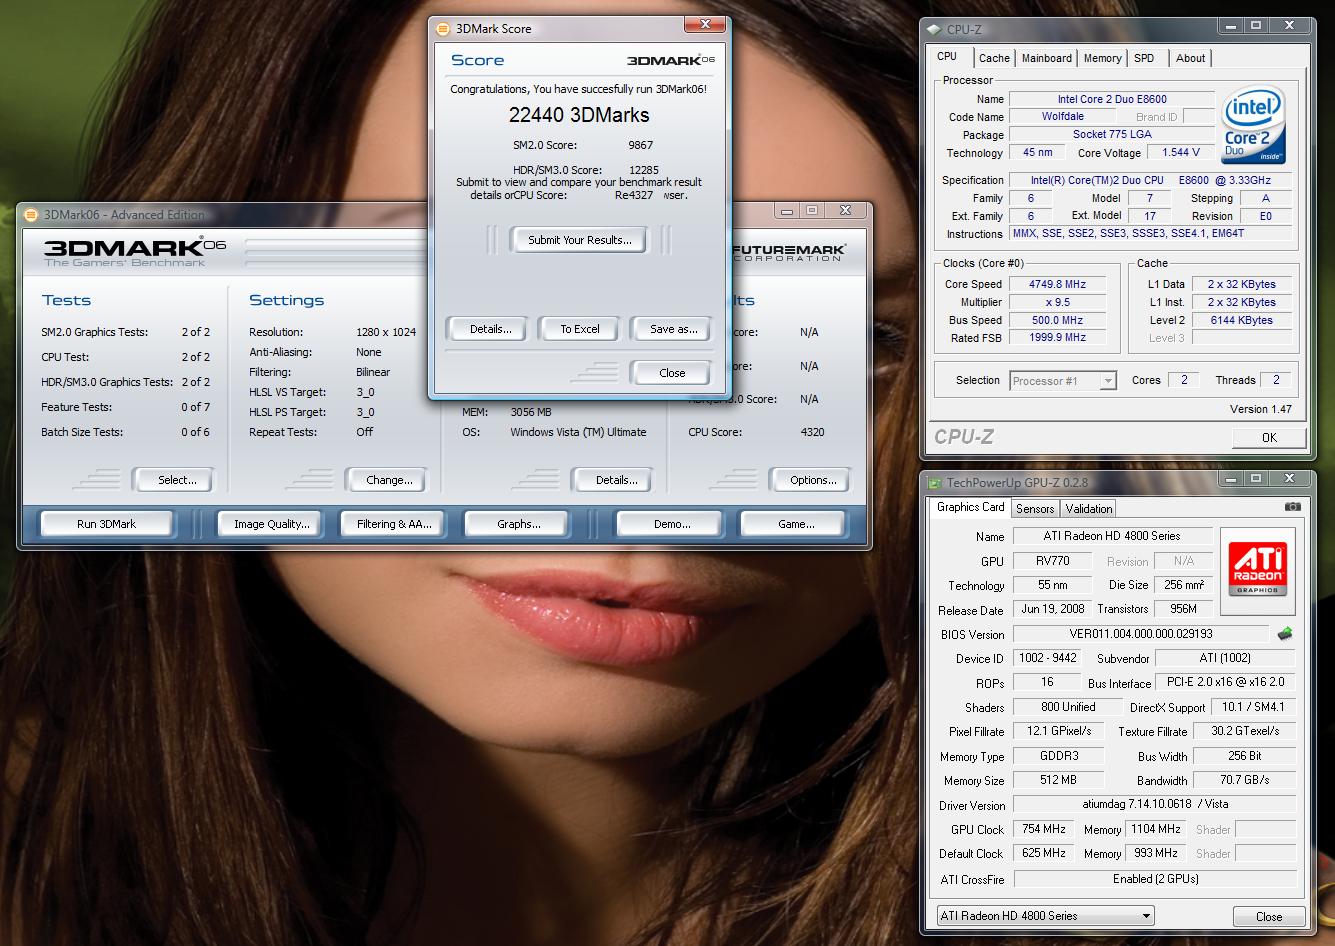Click the BIOS Version field in GPU-Z

tap(1141, 634)
